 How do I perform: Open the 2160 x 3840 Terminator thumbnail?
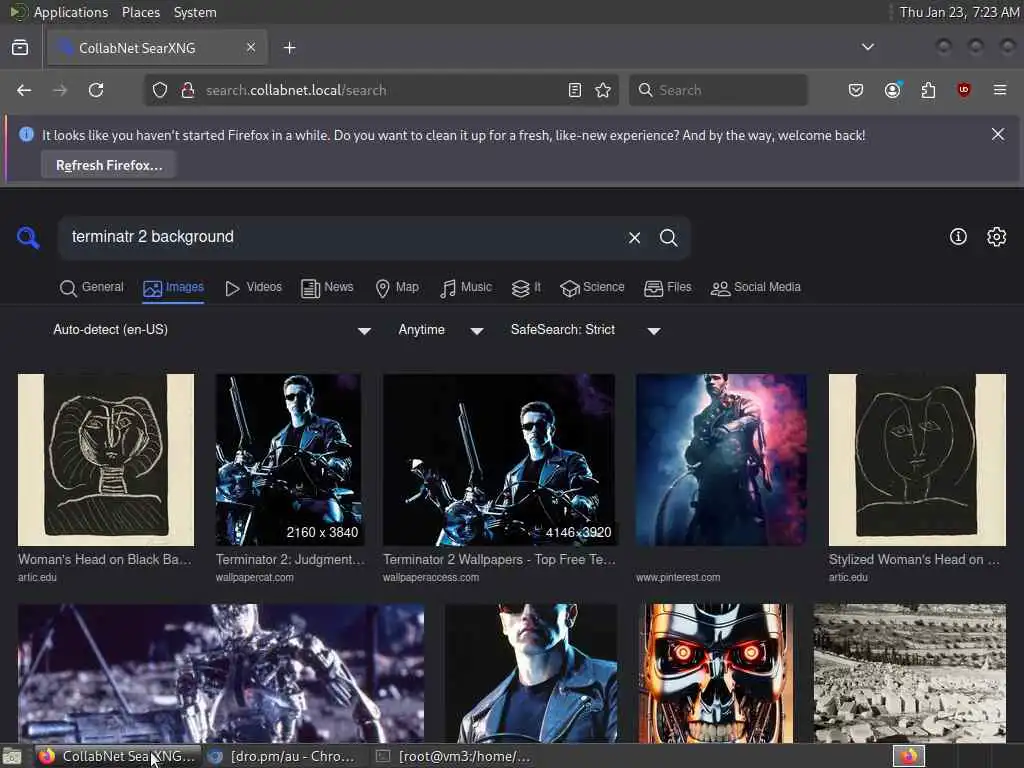288,460
